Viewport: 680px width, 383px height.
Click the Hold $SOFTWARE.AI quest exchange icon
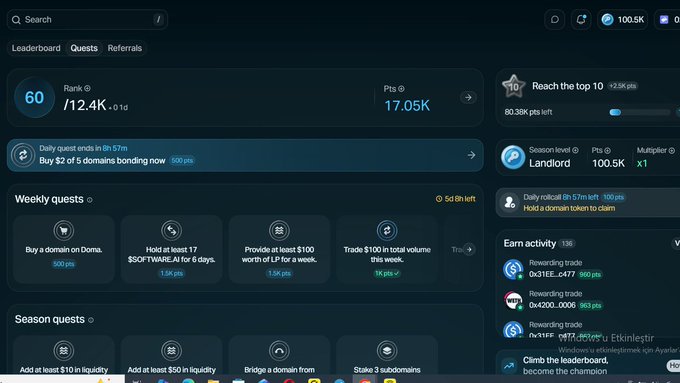[171, 230]
